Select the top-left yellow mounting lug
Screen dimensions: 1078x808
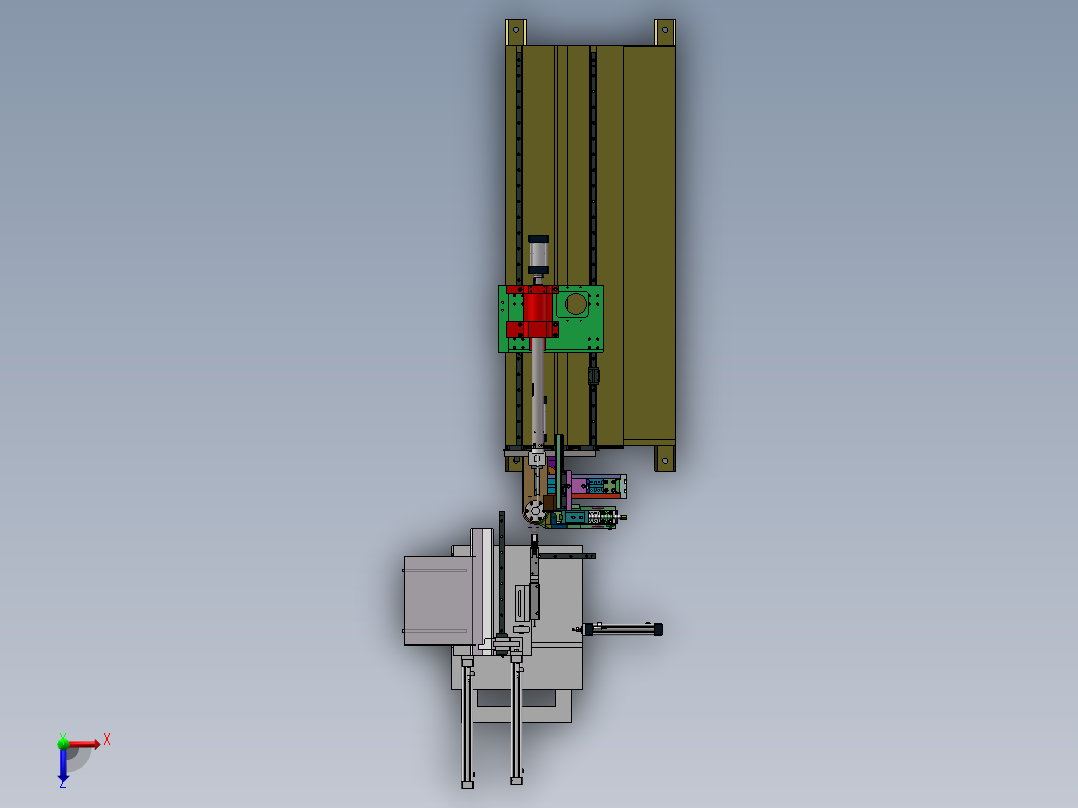516,32
